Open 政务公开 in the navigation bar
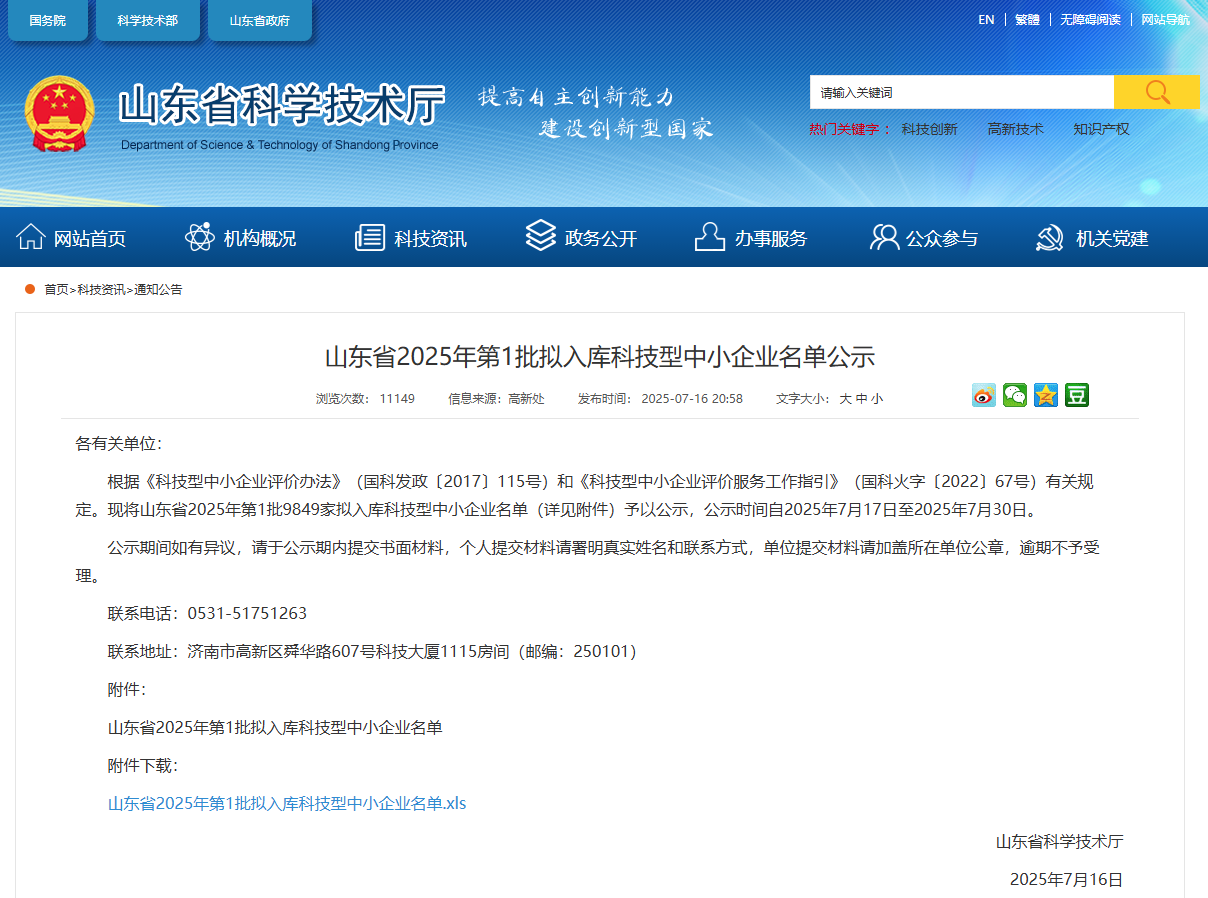 pos(581,238)
